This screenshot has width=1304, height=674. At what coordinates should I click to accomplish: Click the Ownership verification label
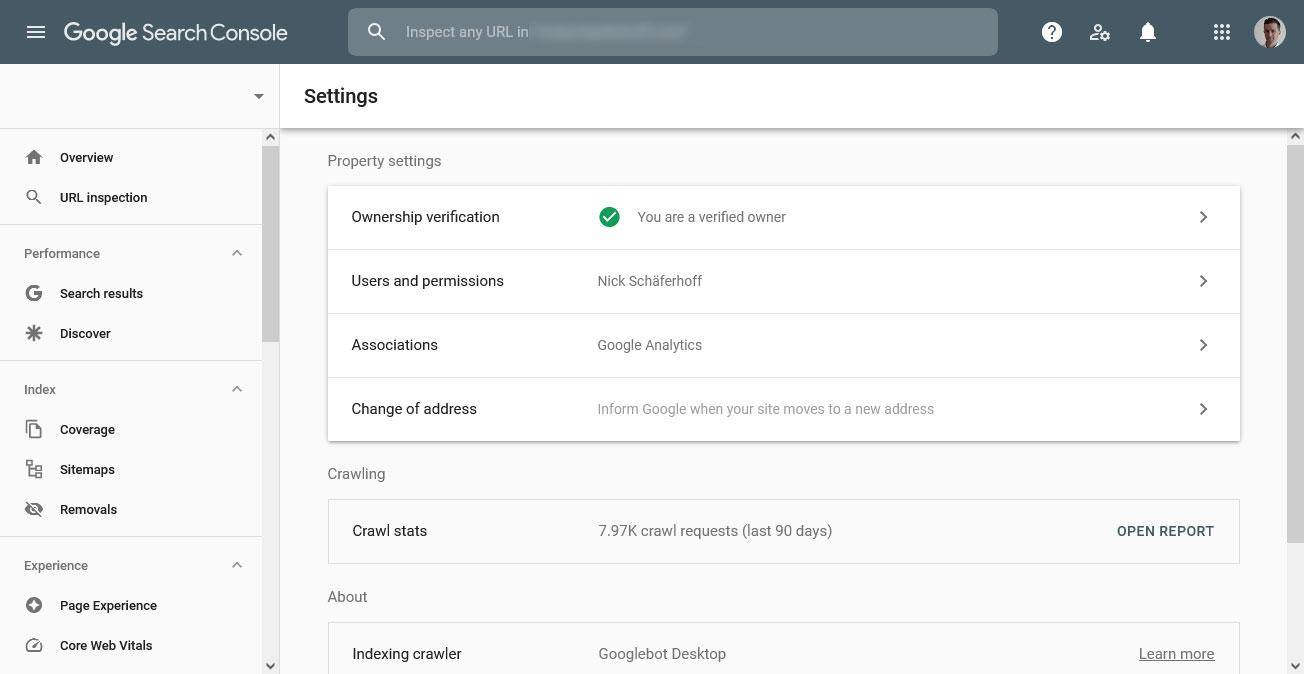click(425, 217)
